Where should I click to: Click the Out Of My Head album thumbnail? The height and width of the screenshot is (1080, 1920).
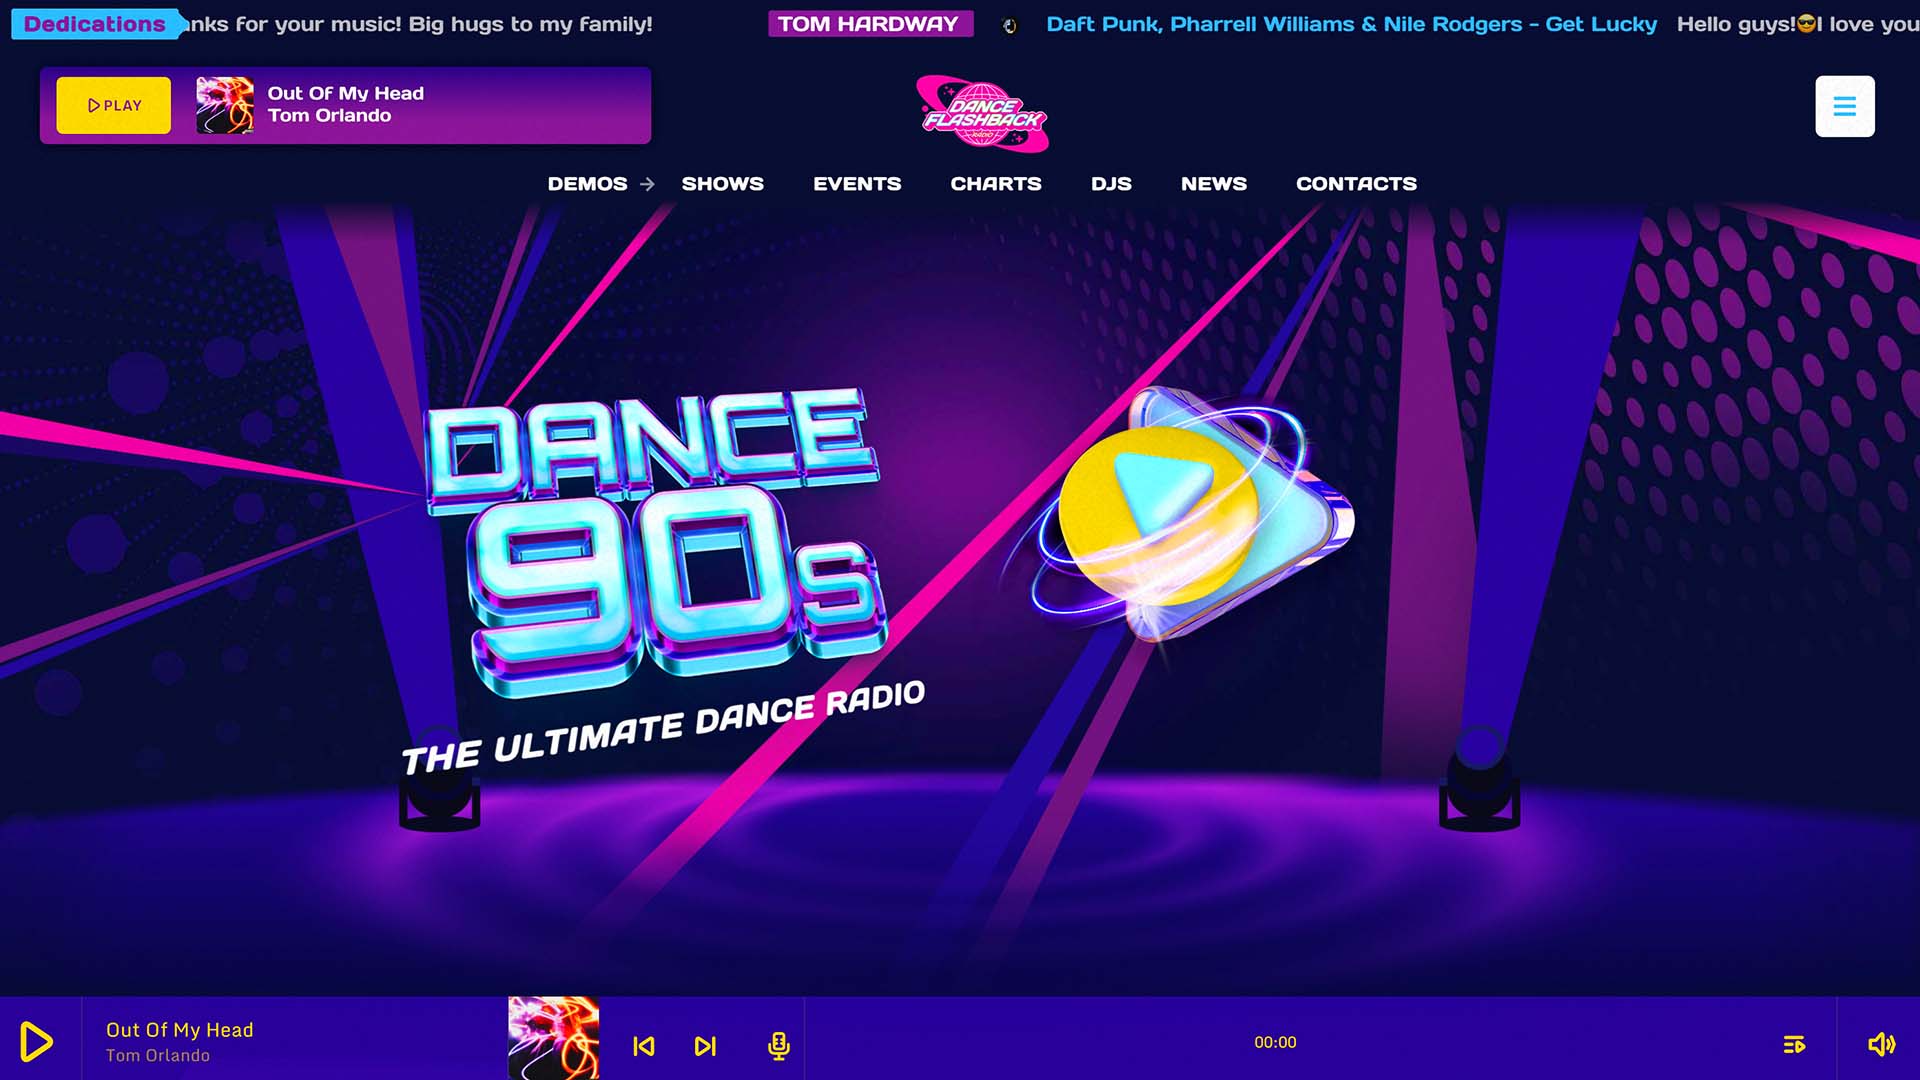tap(553, 1040)
